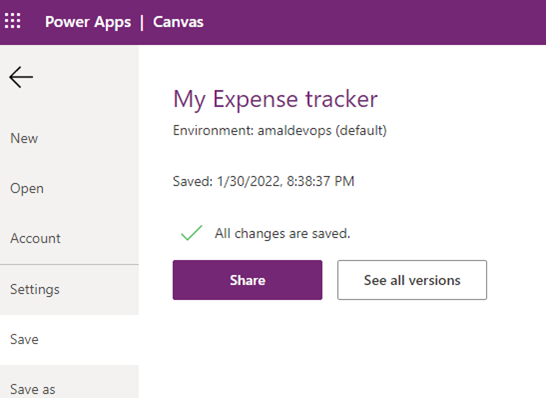Click the Environment amaldevops text

[x=280, y=131]
